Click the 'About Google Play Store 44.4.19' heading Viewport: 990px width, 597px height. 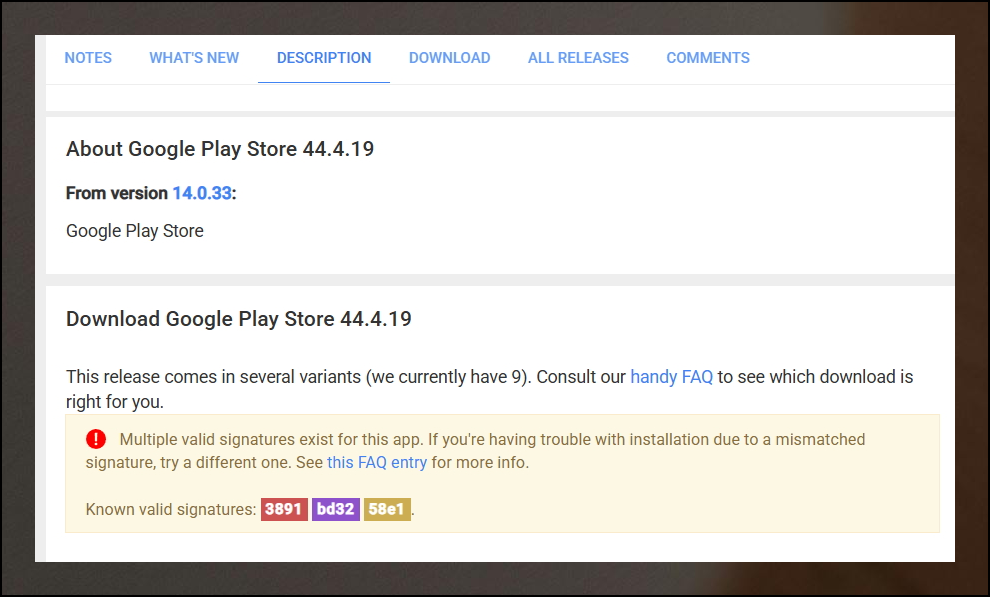click(220, 149)
